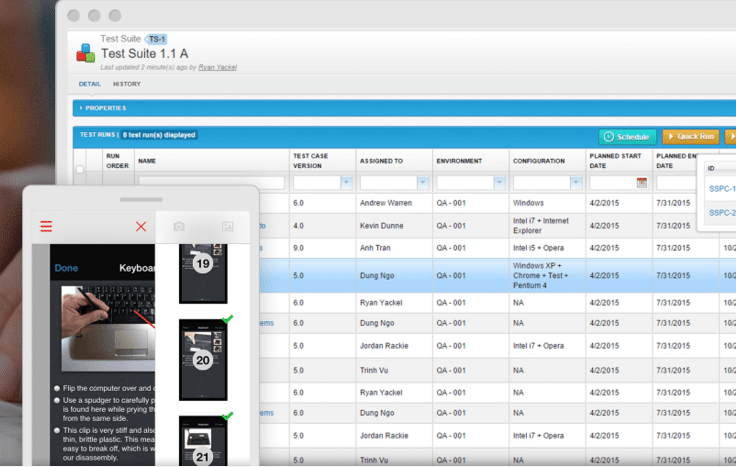Select step 20 thumbnail
Image resolution: width=736 pixels, height=467 pixels.
click(203, 360)
